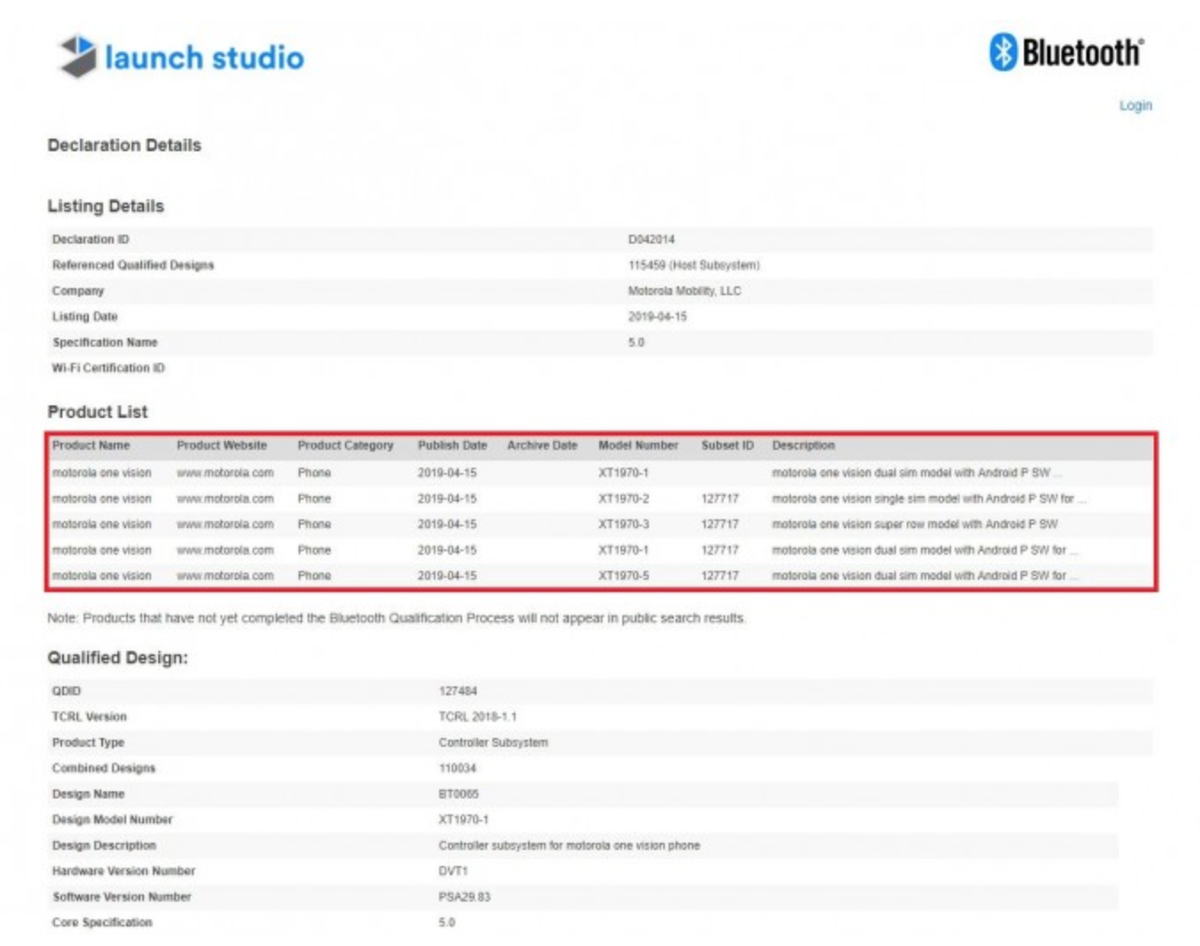1200x946 pixels.
Task: Click the Listing Date value 2019-04-15
Action: [657, 317]
